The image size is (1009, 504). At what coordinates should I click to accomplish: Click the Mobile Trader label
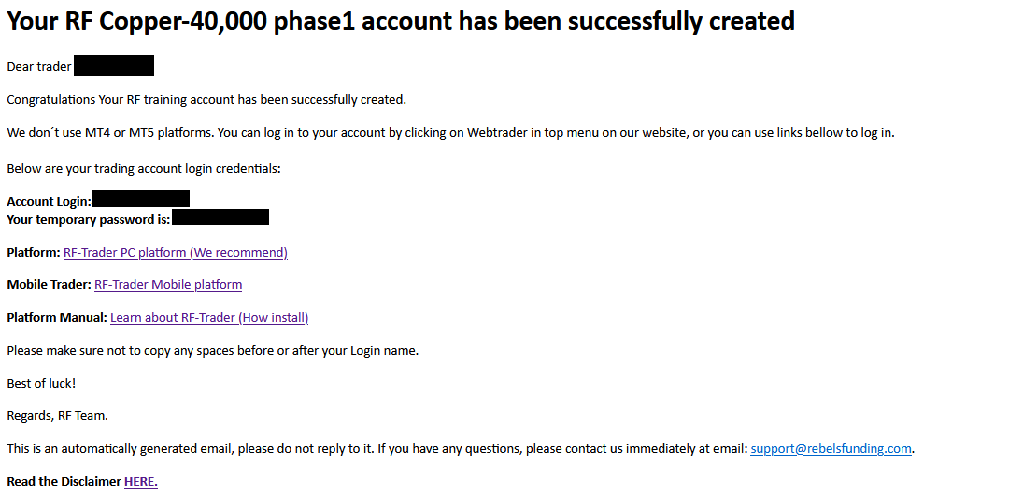click(49, 285)
